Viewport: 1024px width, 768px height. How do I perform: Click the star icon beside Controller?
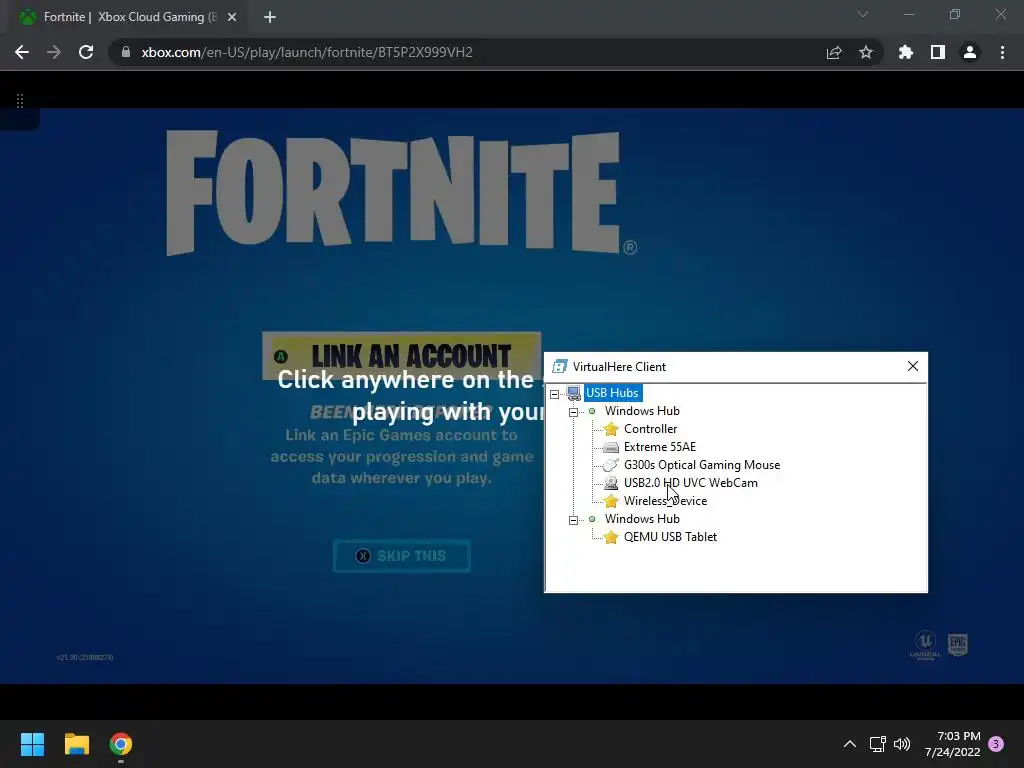611,429
